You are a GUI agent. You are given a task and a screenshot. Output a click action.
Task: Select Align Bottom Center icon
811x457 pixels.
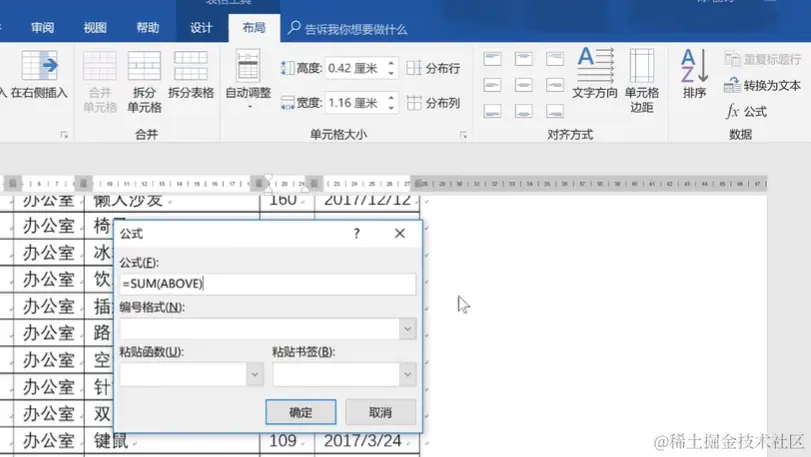[523, 111]
